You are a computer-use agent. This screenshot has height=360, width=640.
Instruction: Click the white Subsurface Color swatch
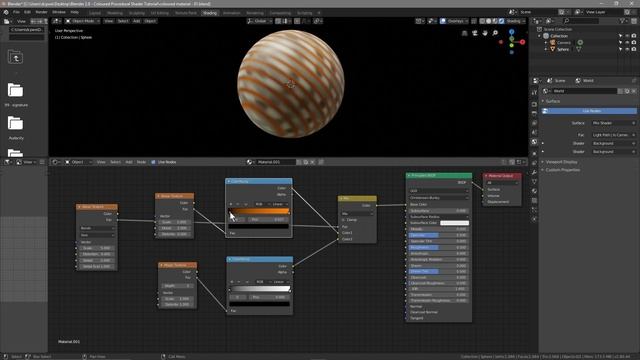point(454,223)
